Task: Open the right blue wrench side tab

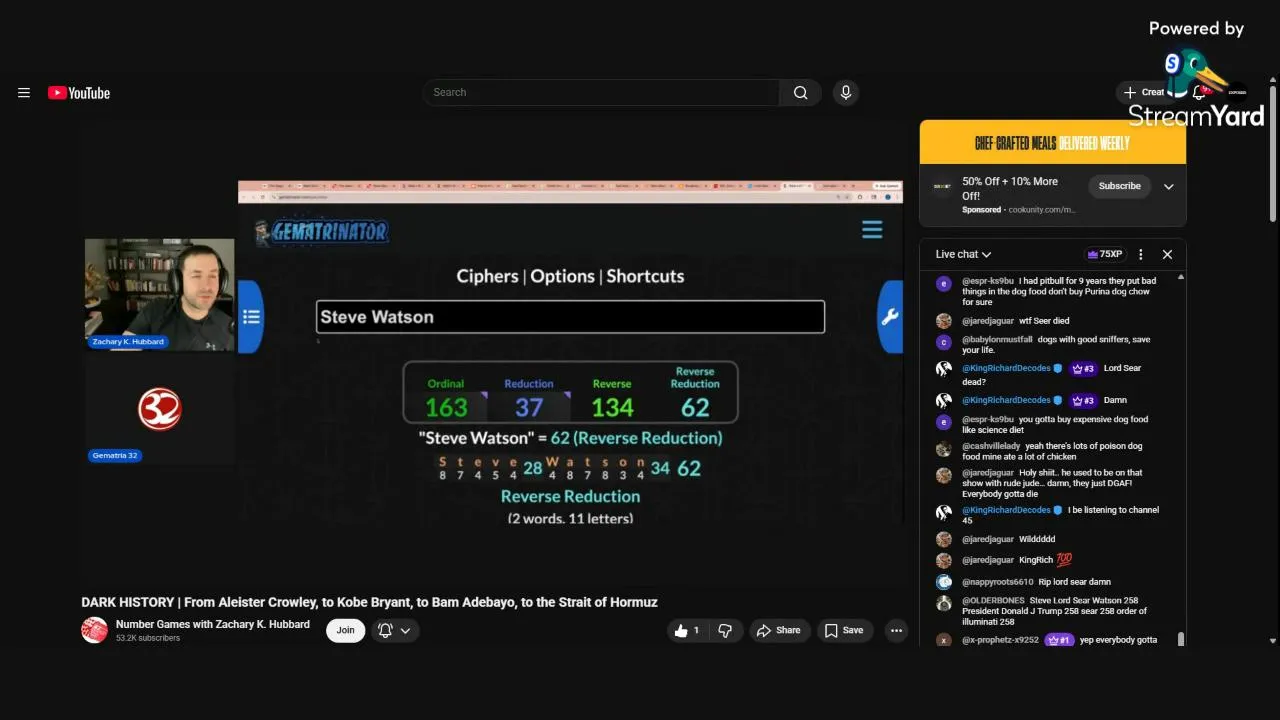Action: tap(889, 317)
